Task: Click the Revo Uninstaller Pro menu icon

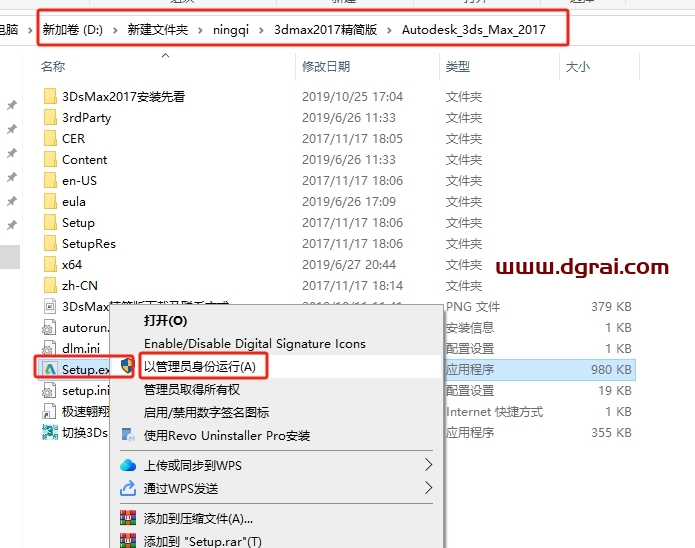Action: click(x=128, y=435)
